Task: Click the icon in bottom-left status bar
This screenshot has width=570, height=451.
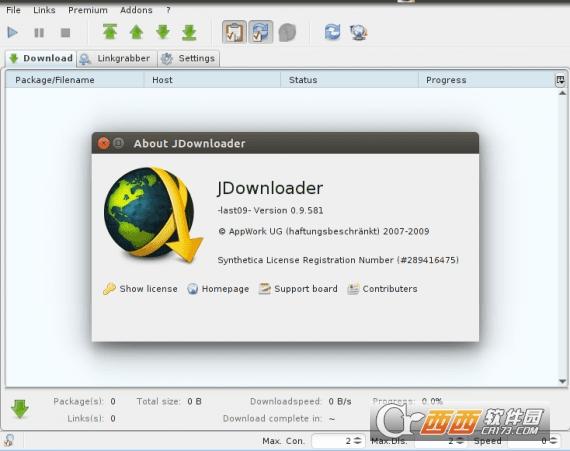Action: [9, 440]
